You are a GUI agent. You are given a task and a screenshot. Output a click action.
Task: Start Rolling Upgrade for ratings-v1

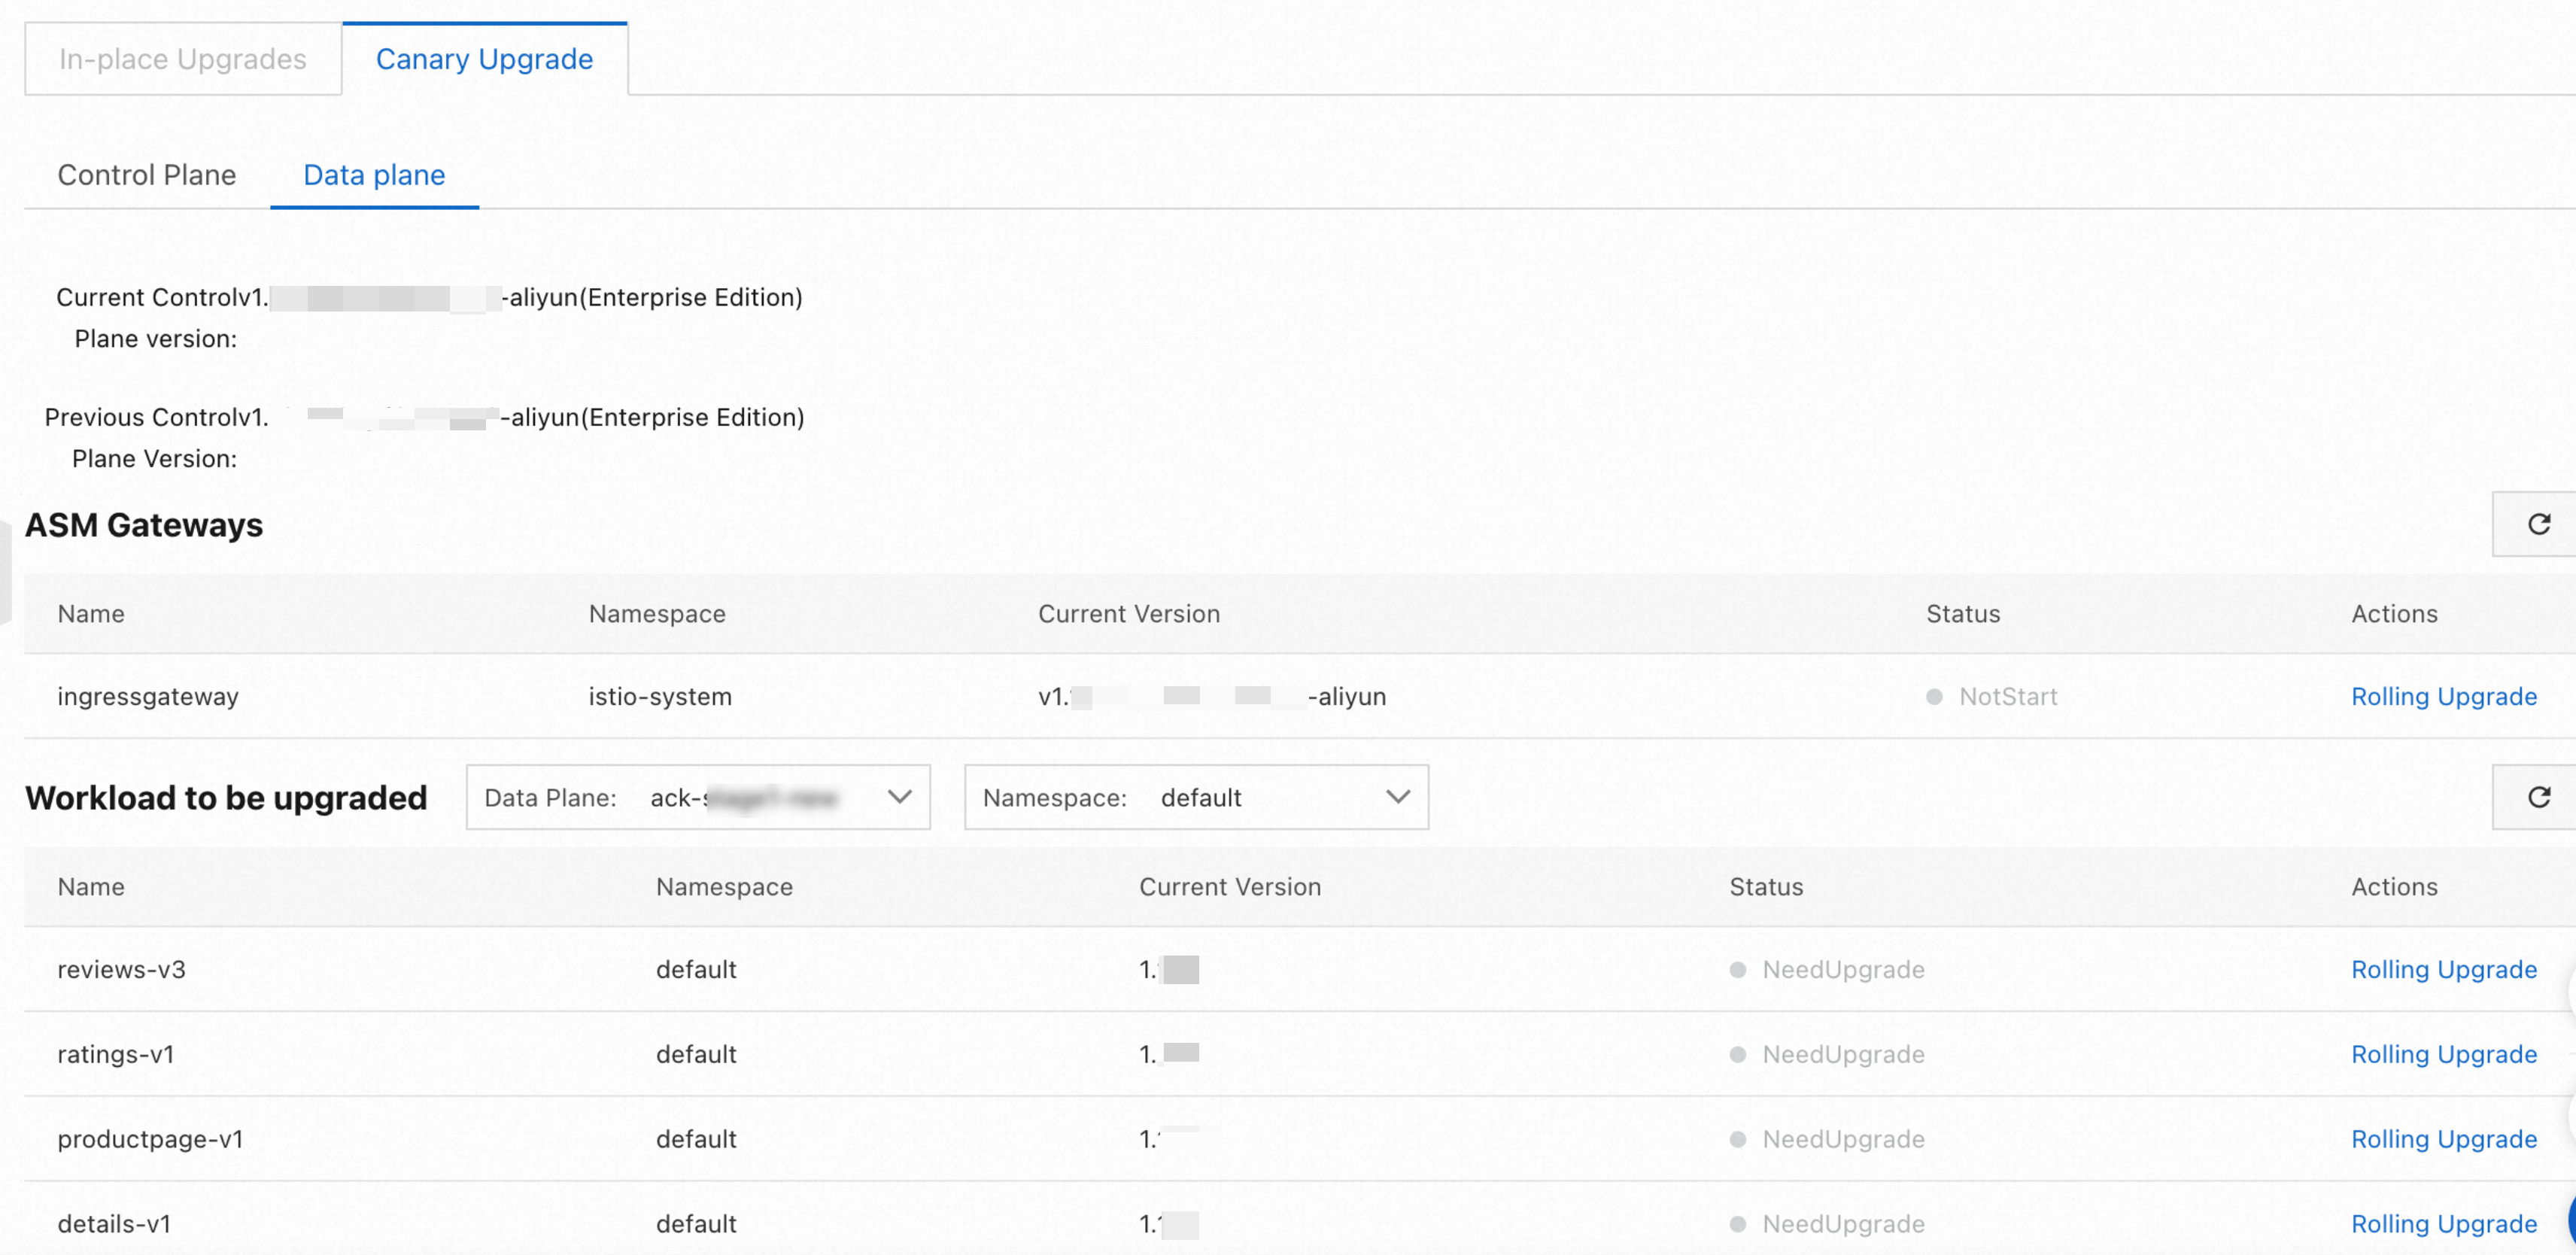coord(2443,1054)
